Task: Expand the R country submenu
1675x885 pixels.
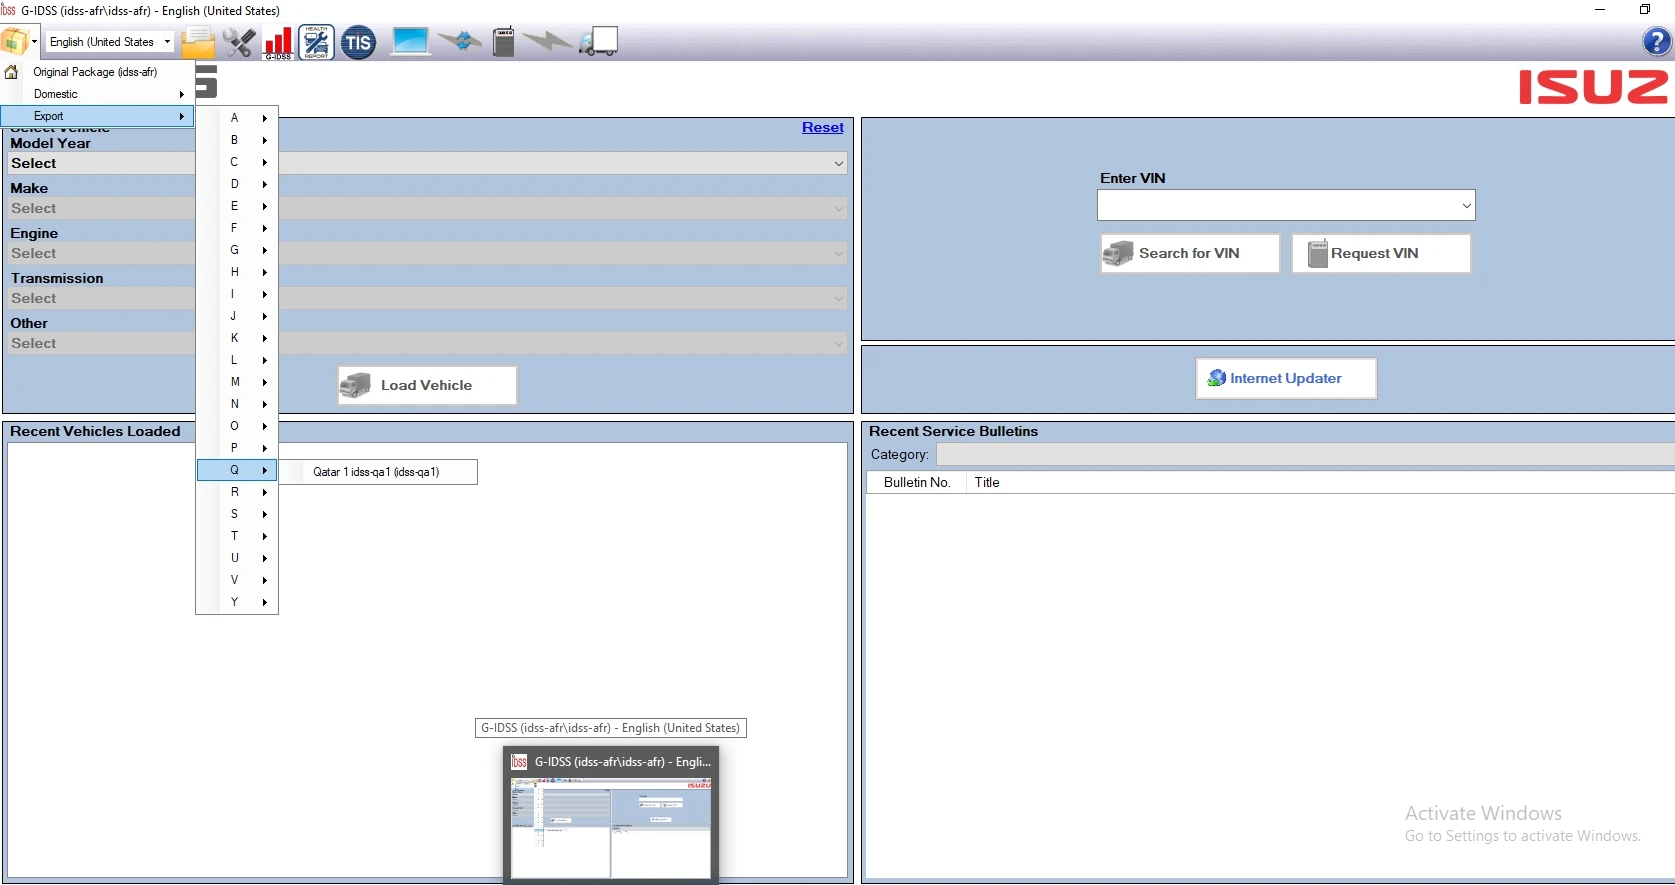Action: tap(237, 492)
